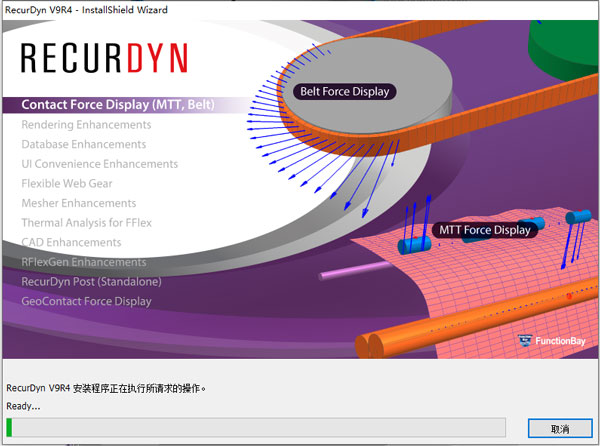This screenshot has width=600, height=446.
Task: Click the InstallShield Wizard window title
Action: [86, 10]
